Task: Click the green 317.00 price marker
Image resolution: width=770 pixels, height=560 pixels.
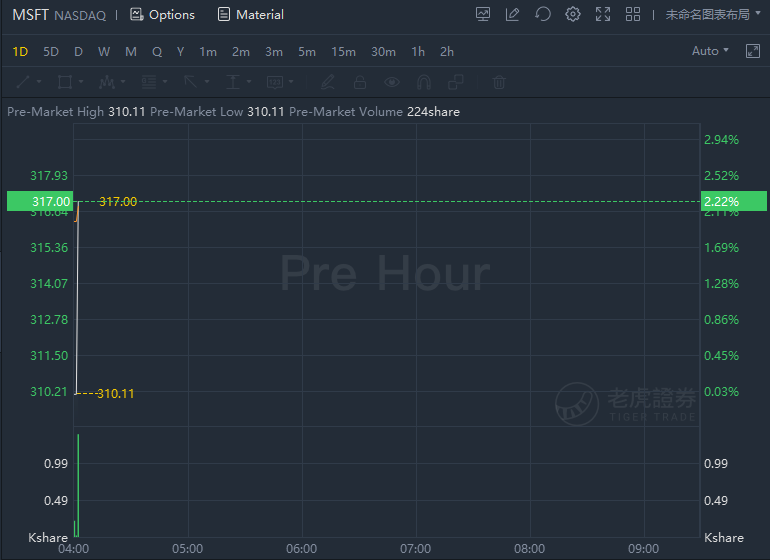Action: pos(40,201)
